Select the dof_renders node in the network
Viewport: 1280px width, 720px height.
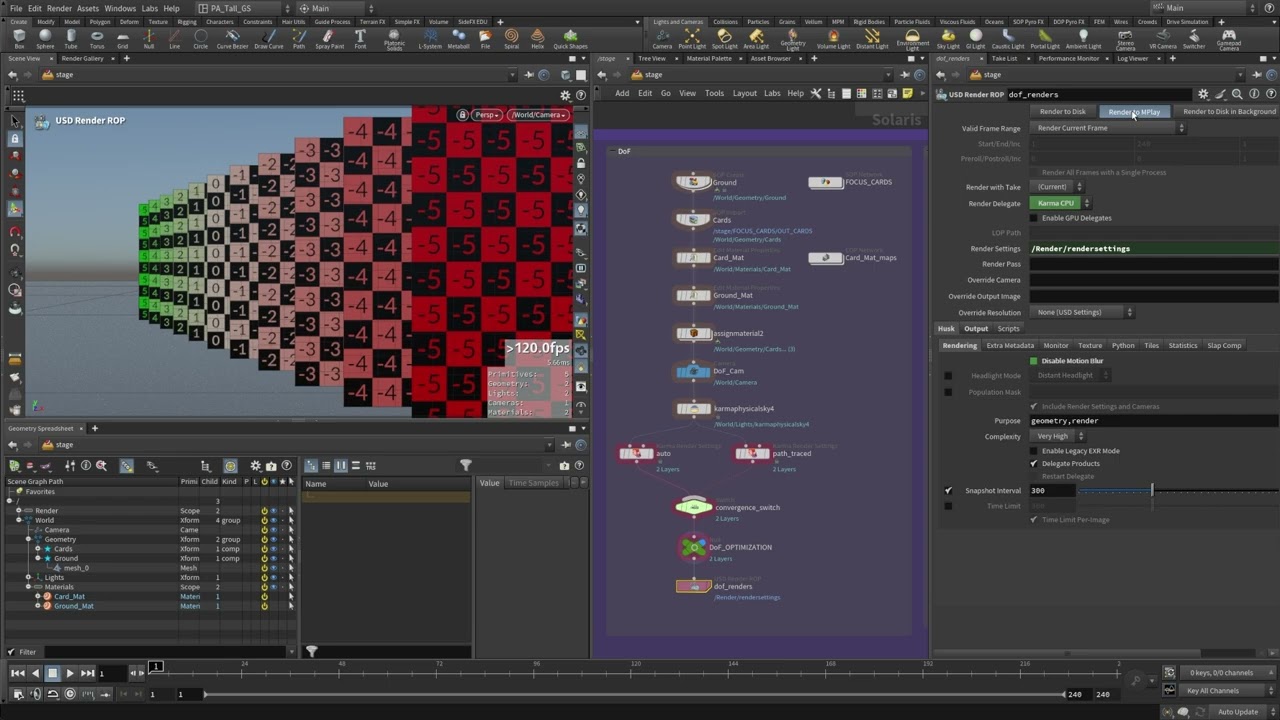click(694, 586)
